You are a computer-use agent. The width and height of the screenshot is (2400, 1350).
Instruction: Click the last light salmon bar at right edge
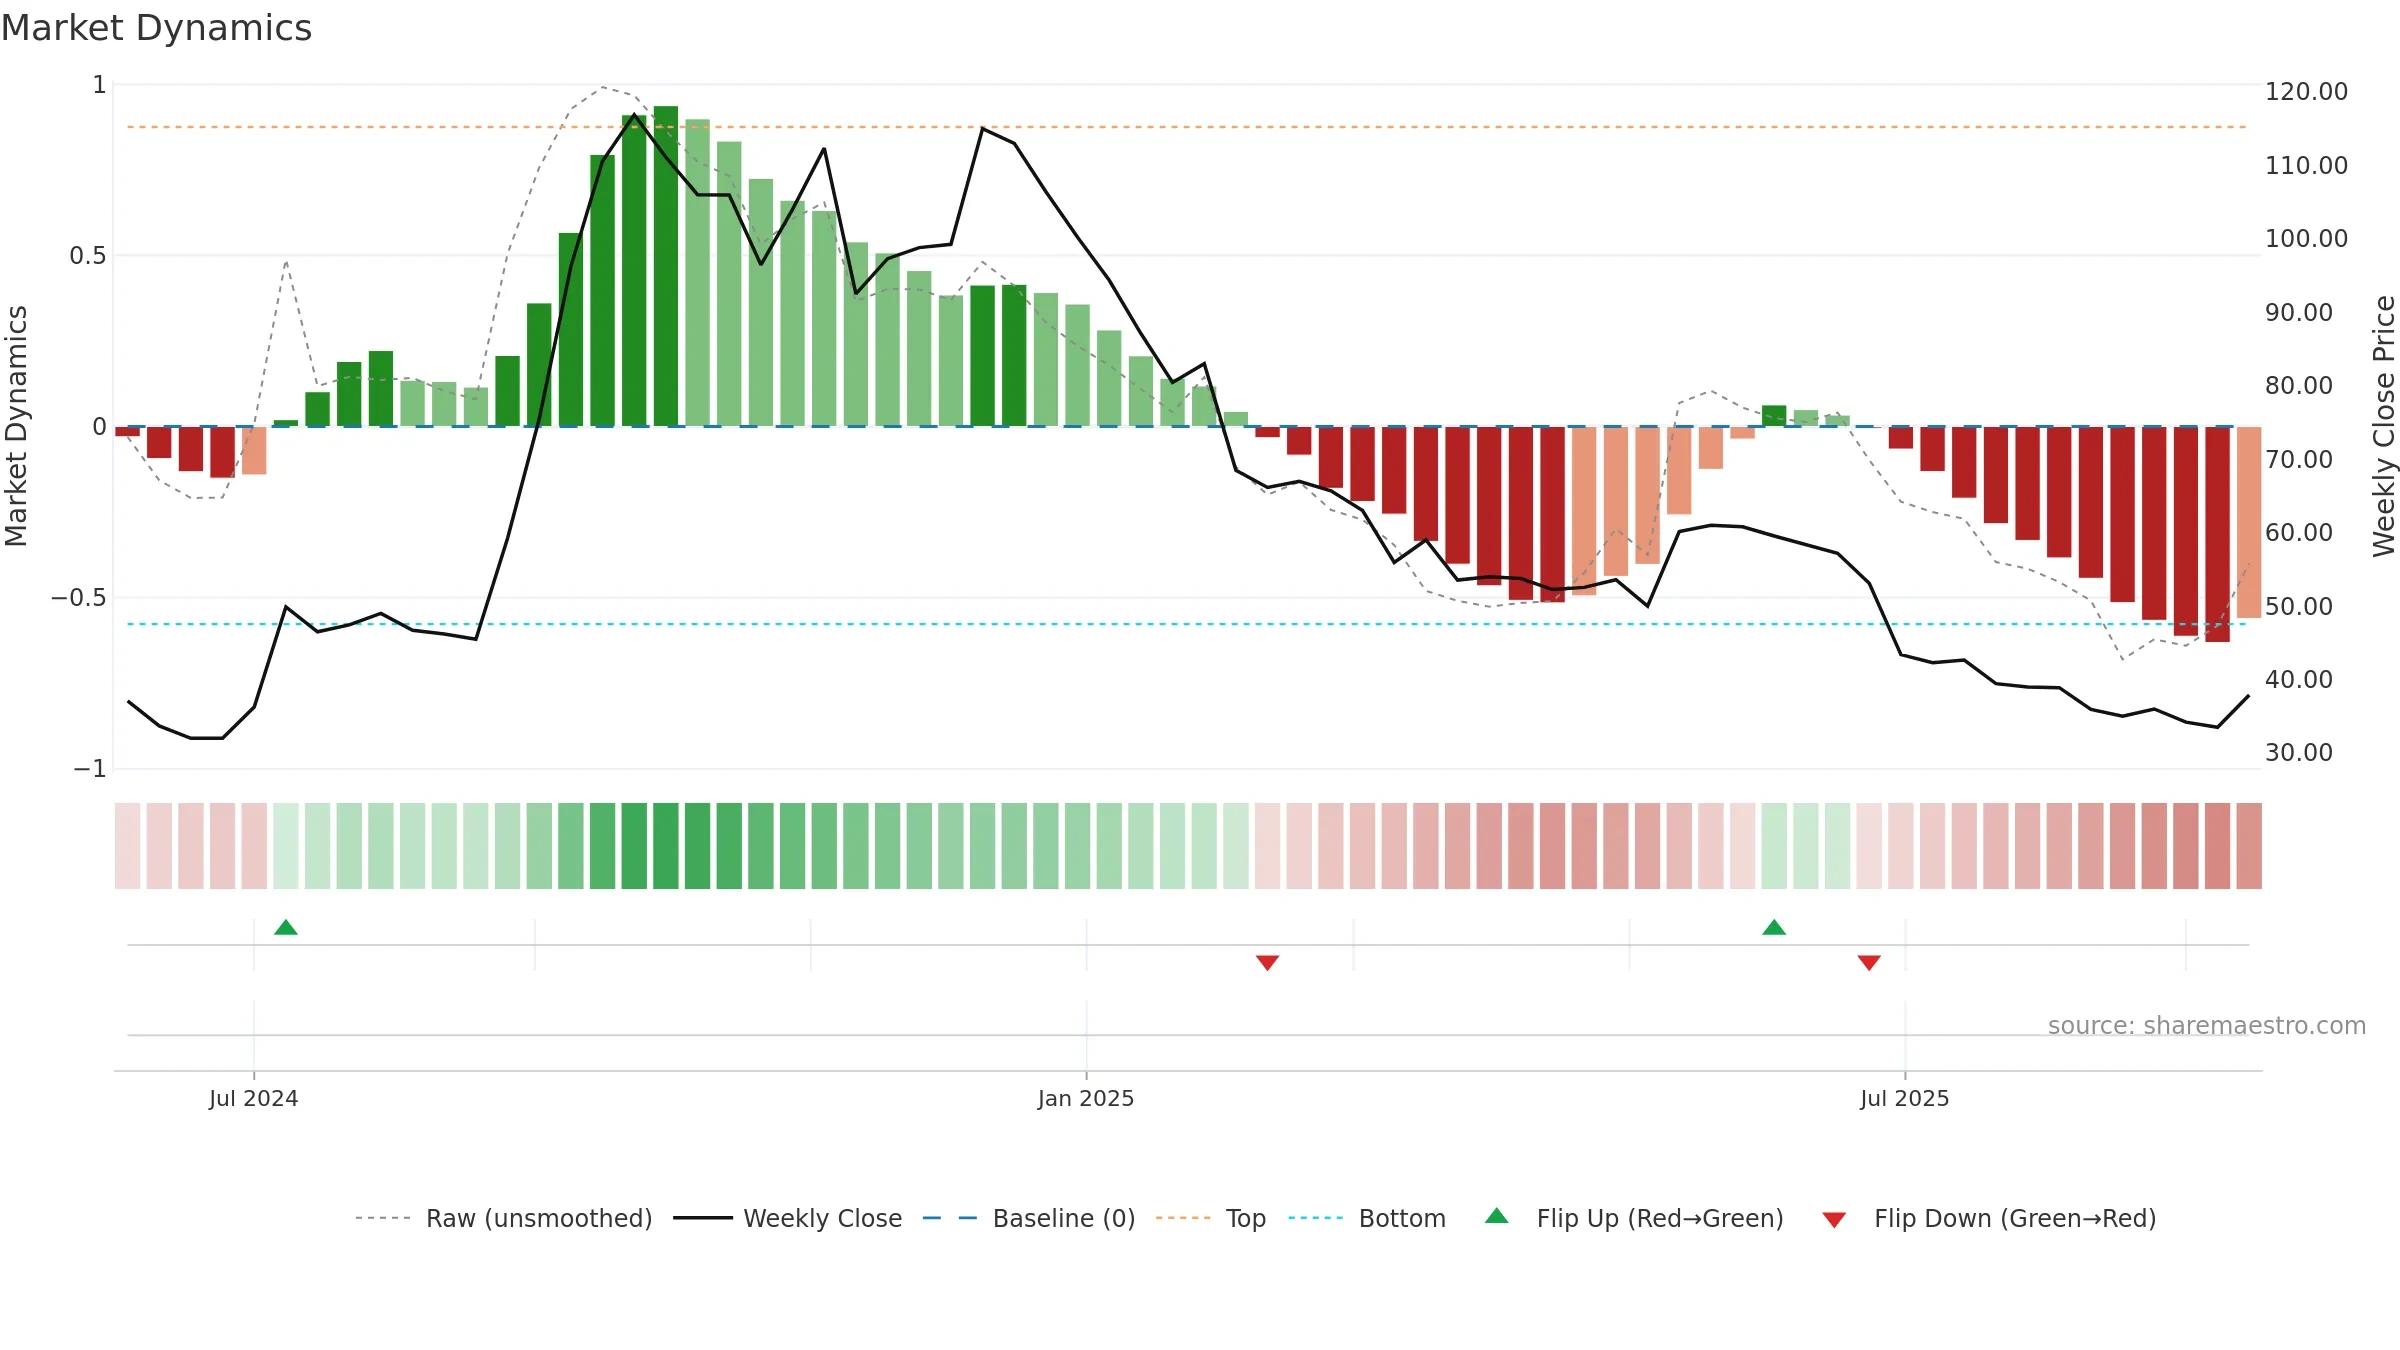(x=2249, y=522)
